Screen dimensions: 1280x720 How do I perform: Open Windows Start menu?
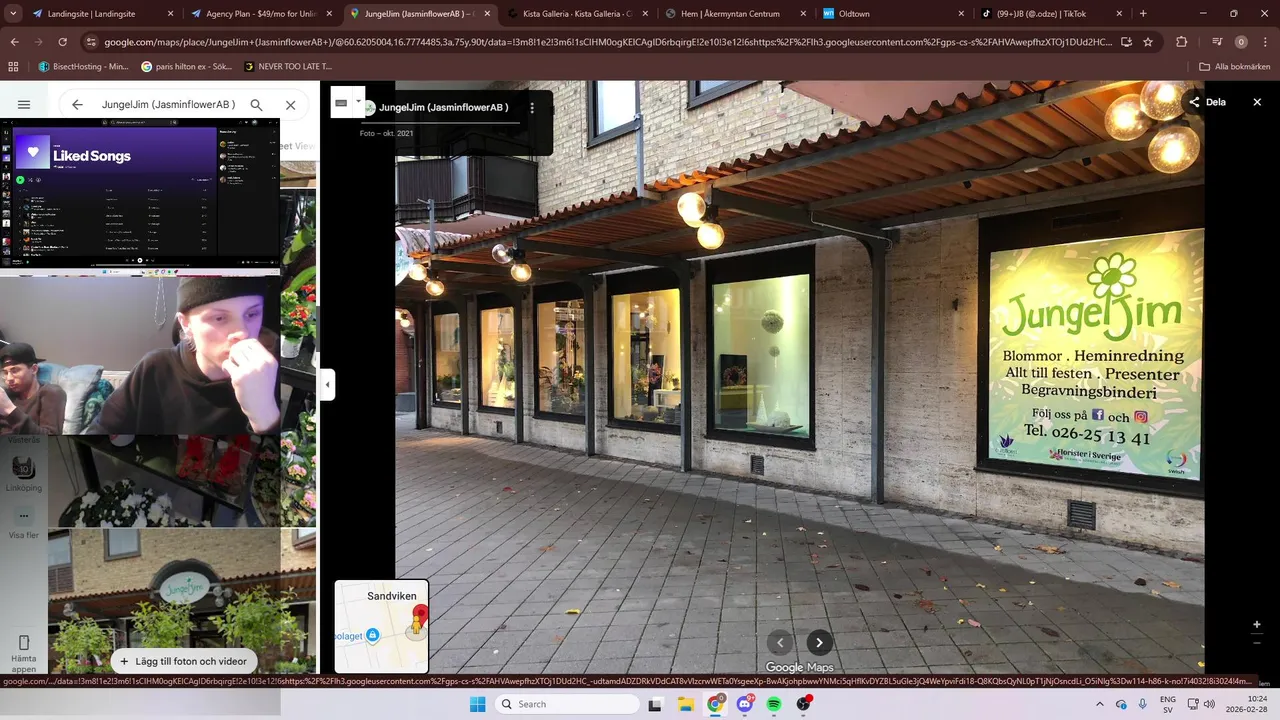[478, 704]
